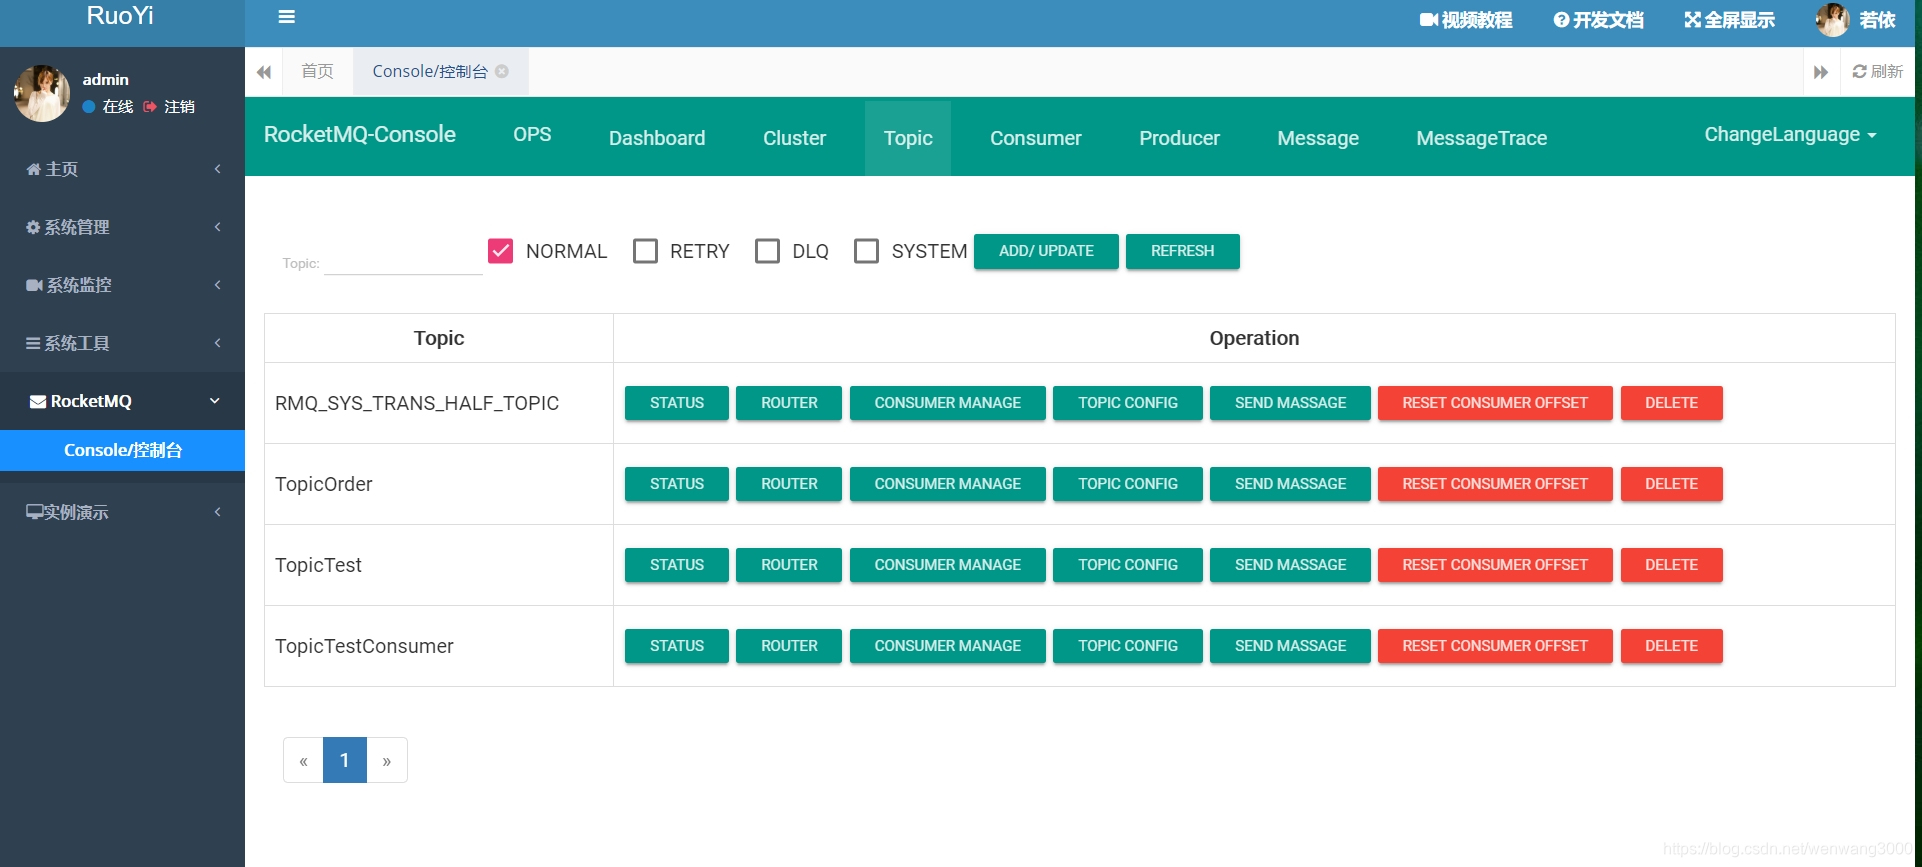Screen dimensions: 1922x867
Task: Click the 开发文档 link
Action: [x=1599, y=20]
